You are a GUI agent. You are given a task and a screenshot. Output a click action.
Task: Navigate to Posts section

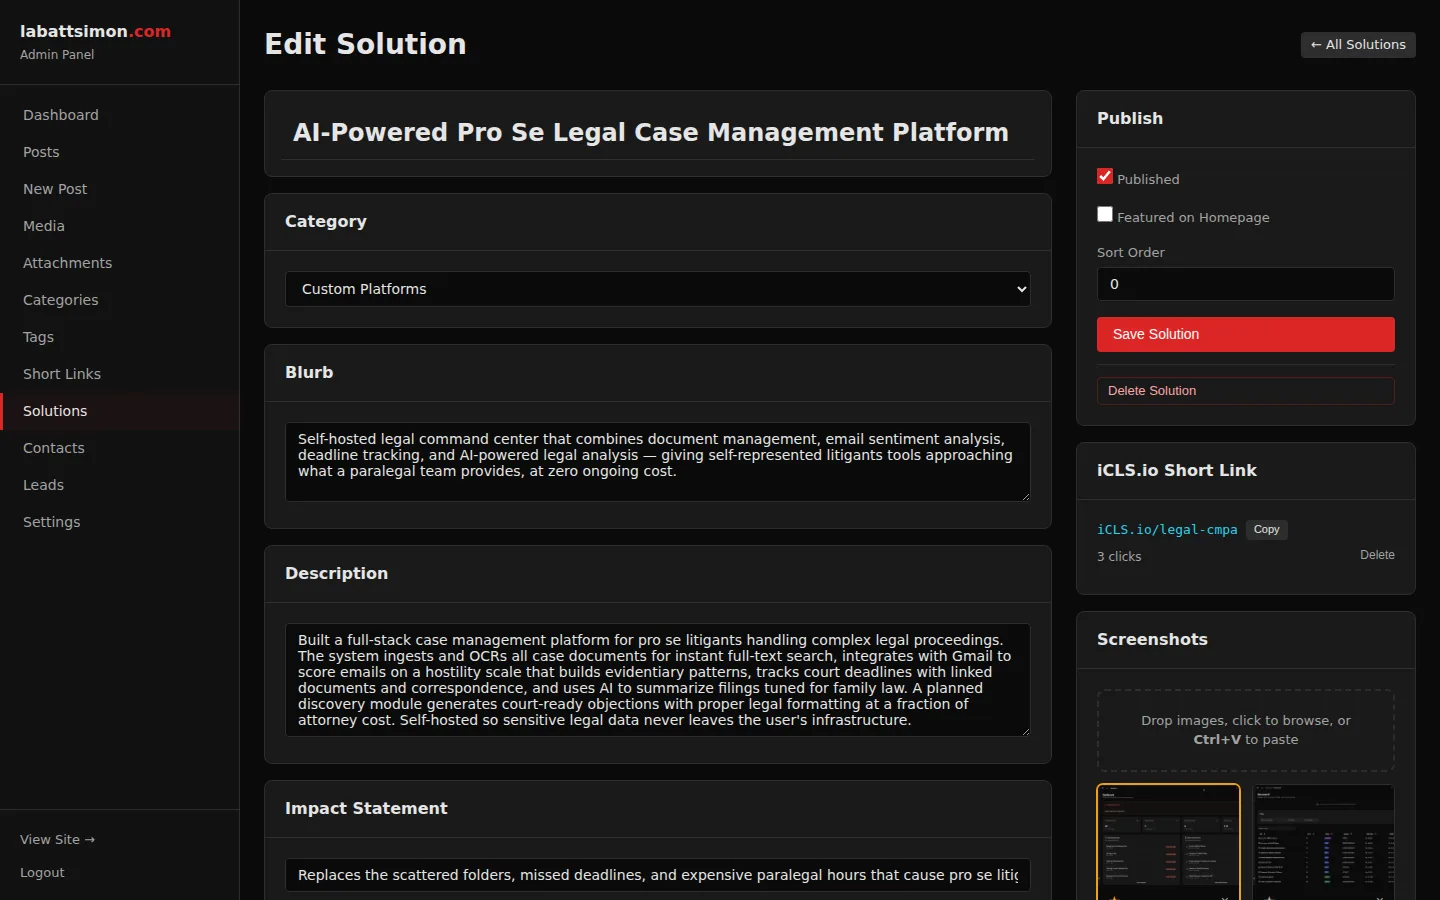[x=41, y=152]
